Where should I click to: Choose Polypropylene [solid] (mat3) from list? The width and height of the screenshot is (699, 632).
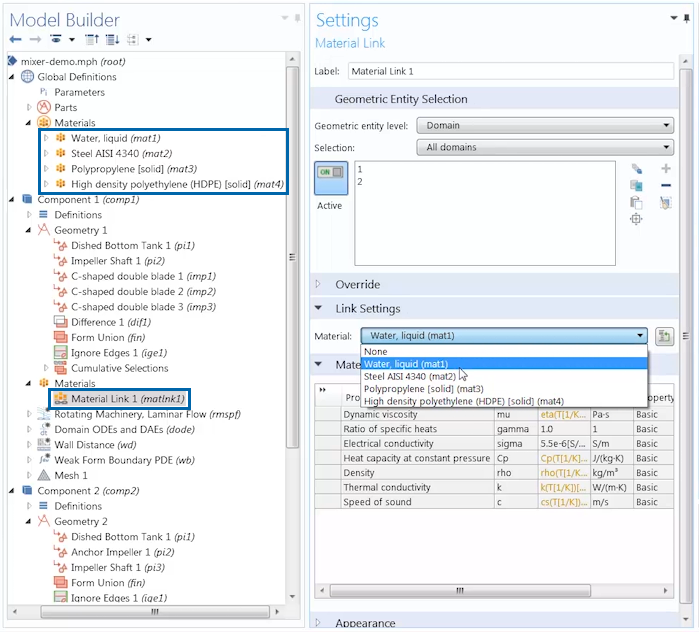tap(423, 389)
